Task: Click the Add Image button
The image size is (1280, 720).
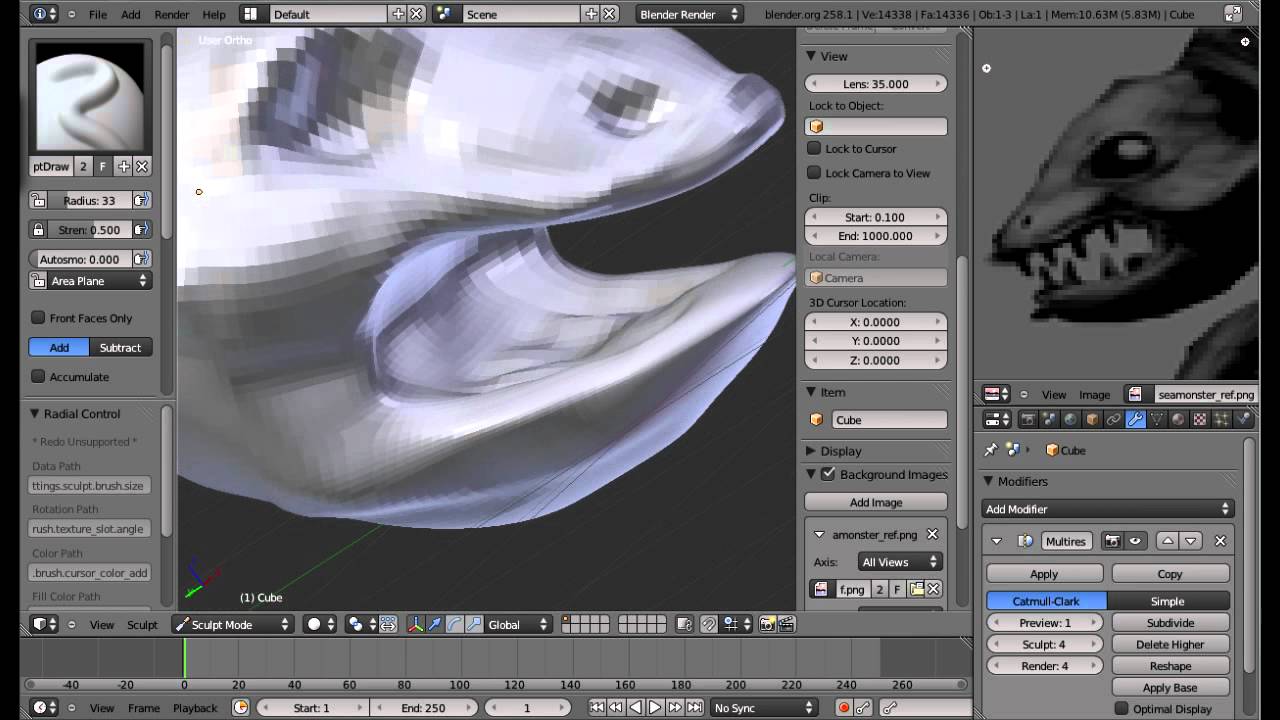Action: tap(875, 502)
